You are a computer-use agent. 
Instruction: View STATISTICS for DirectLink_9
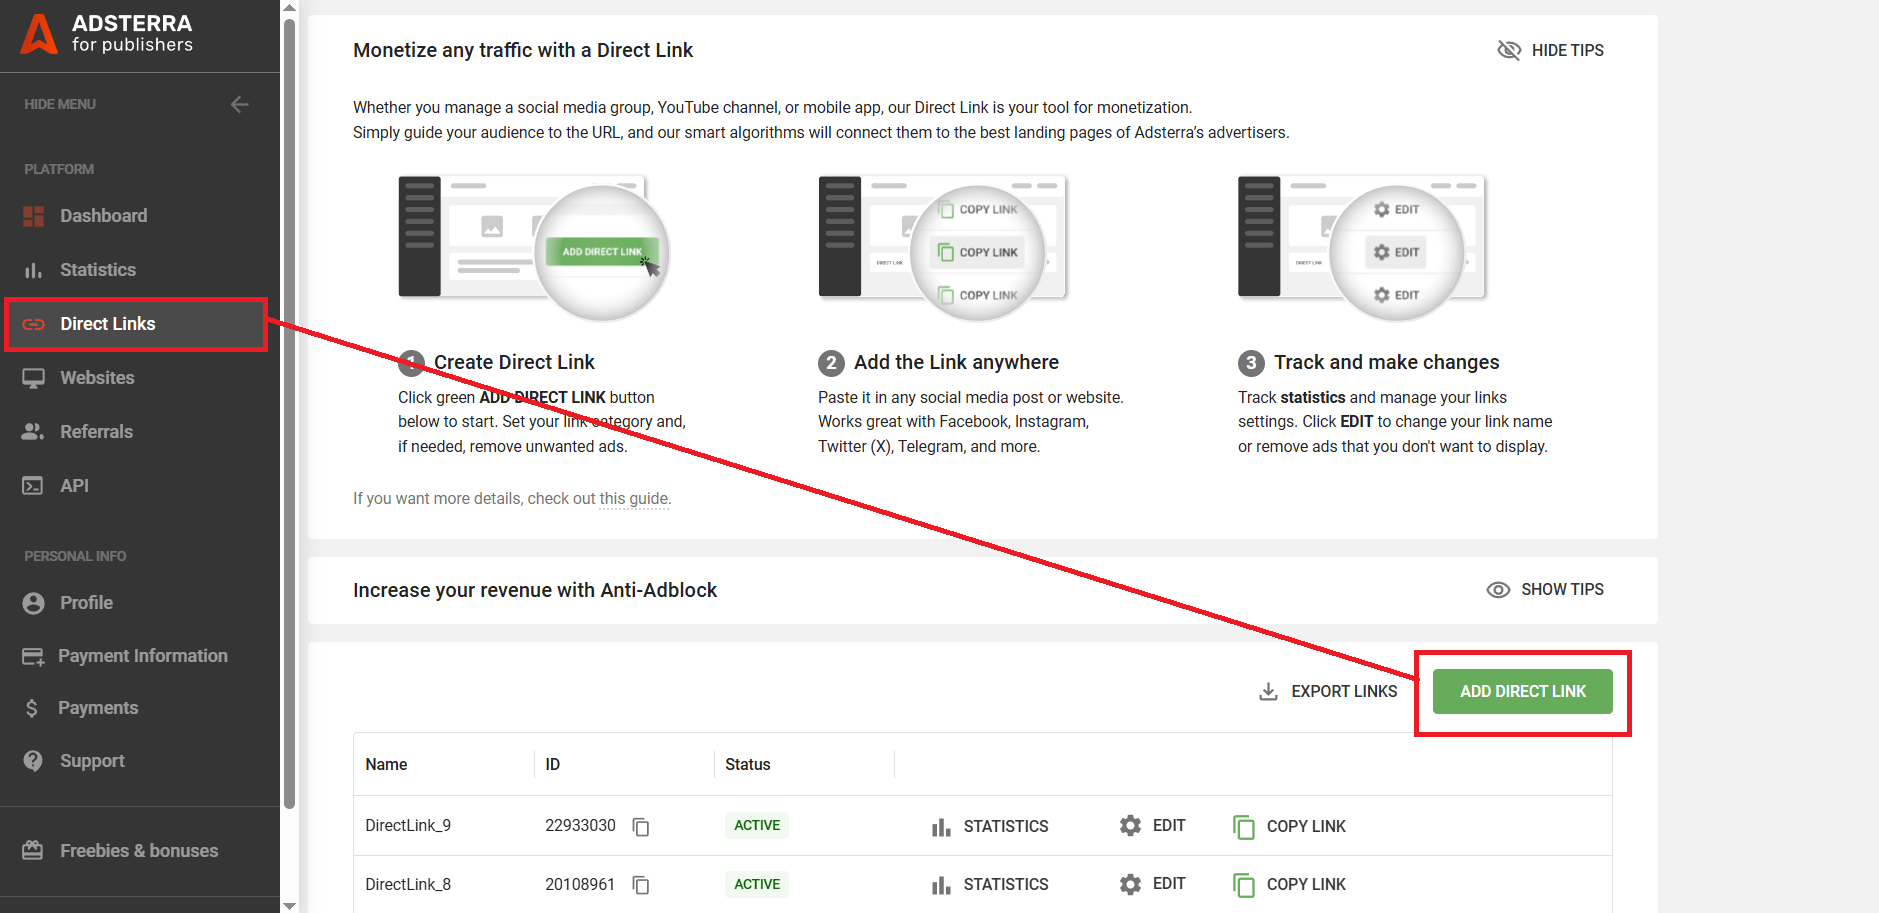pyautogui.click(x=990, y=827)
